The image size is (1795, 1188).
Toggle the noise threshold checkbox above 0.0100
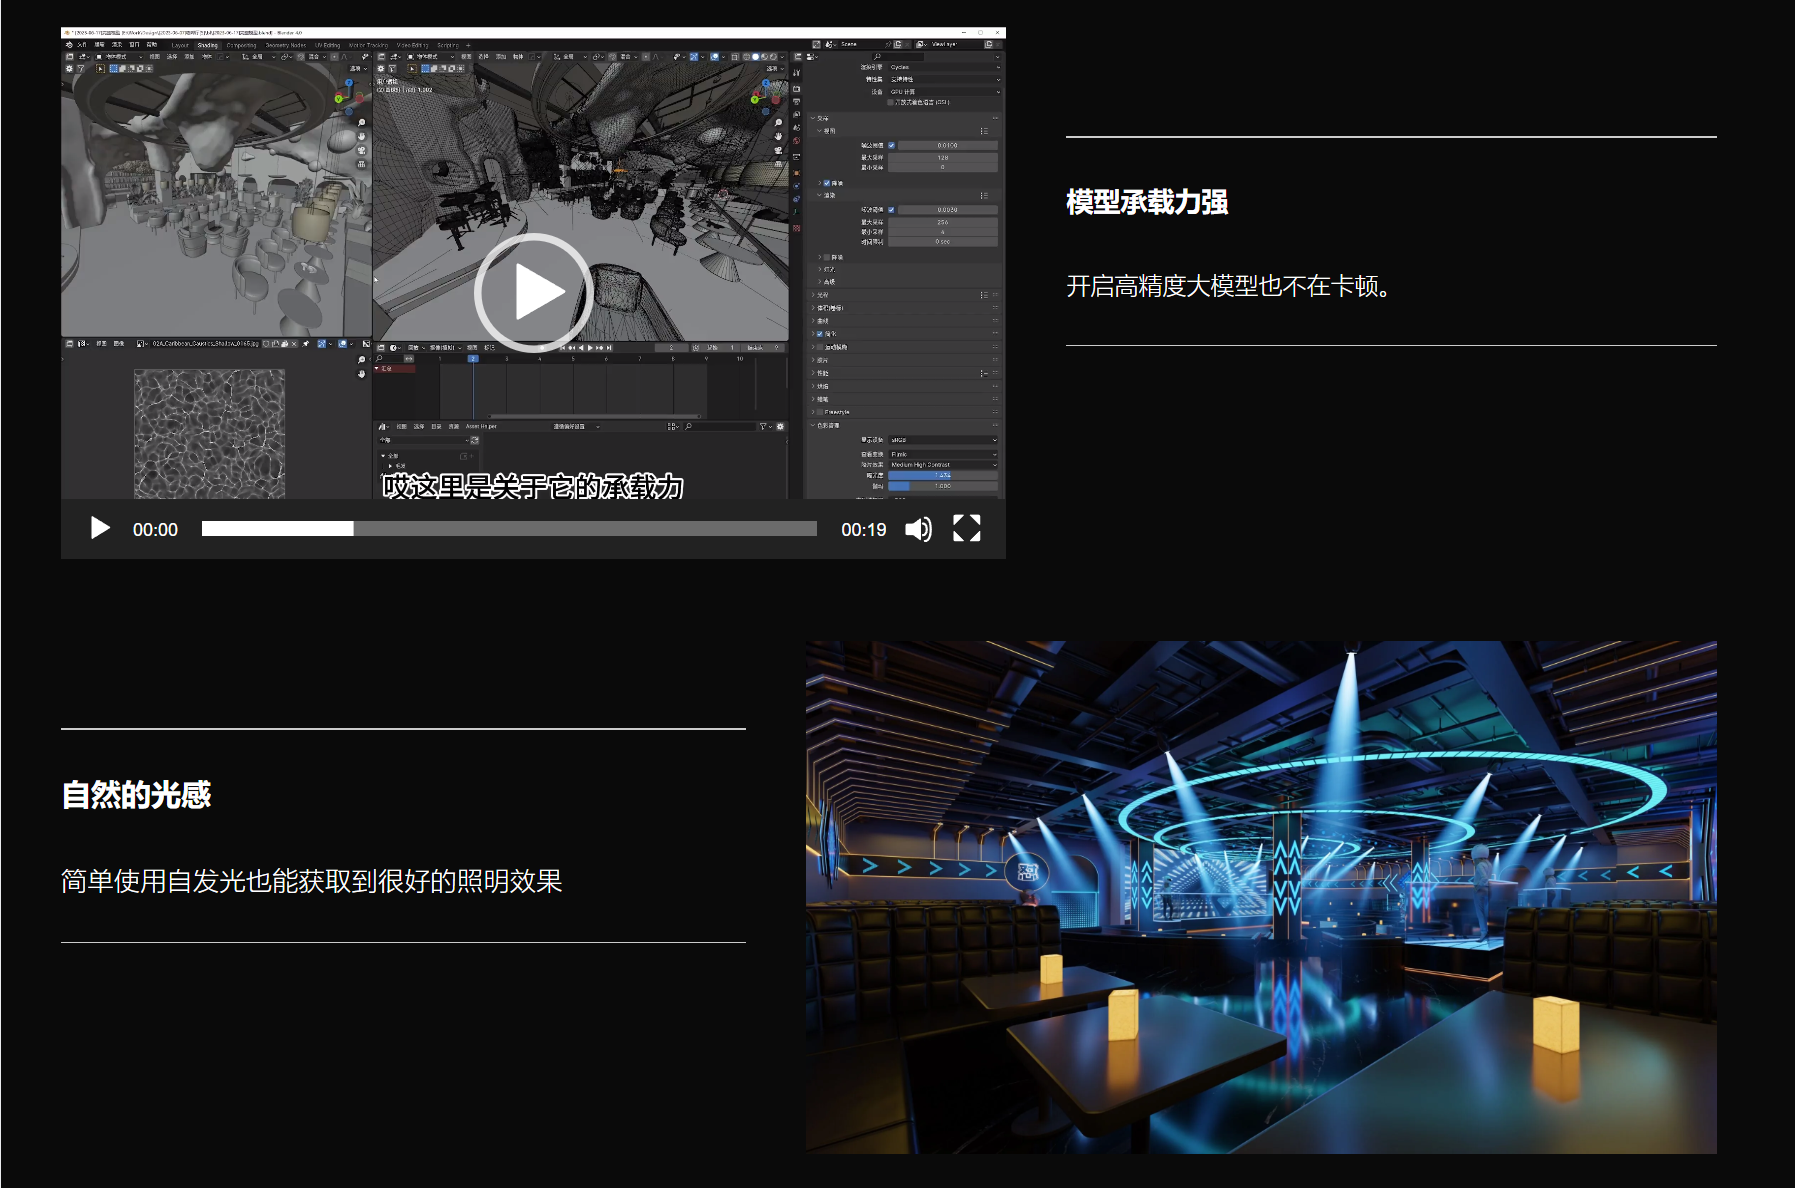pyautogui.click(x=891, y=145)
